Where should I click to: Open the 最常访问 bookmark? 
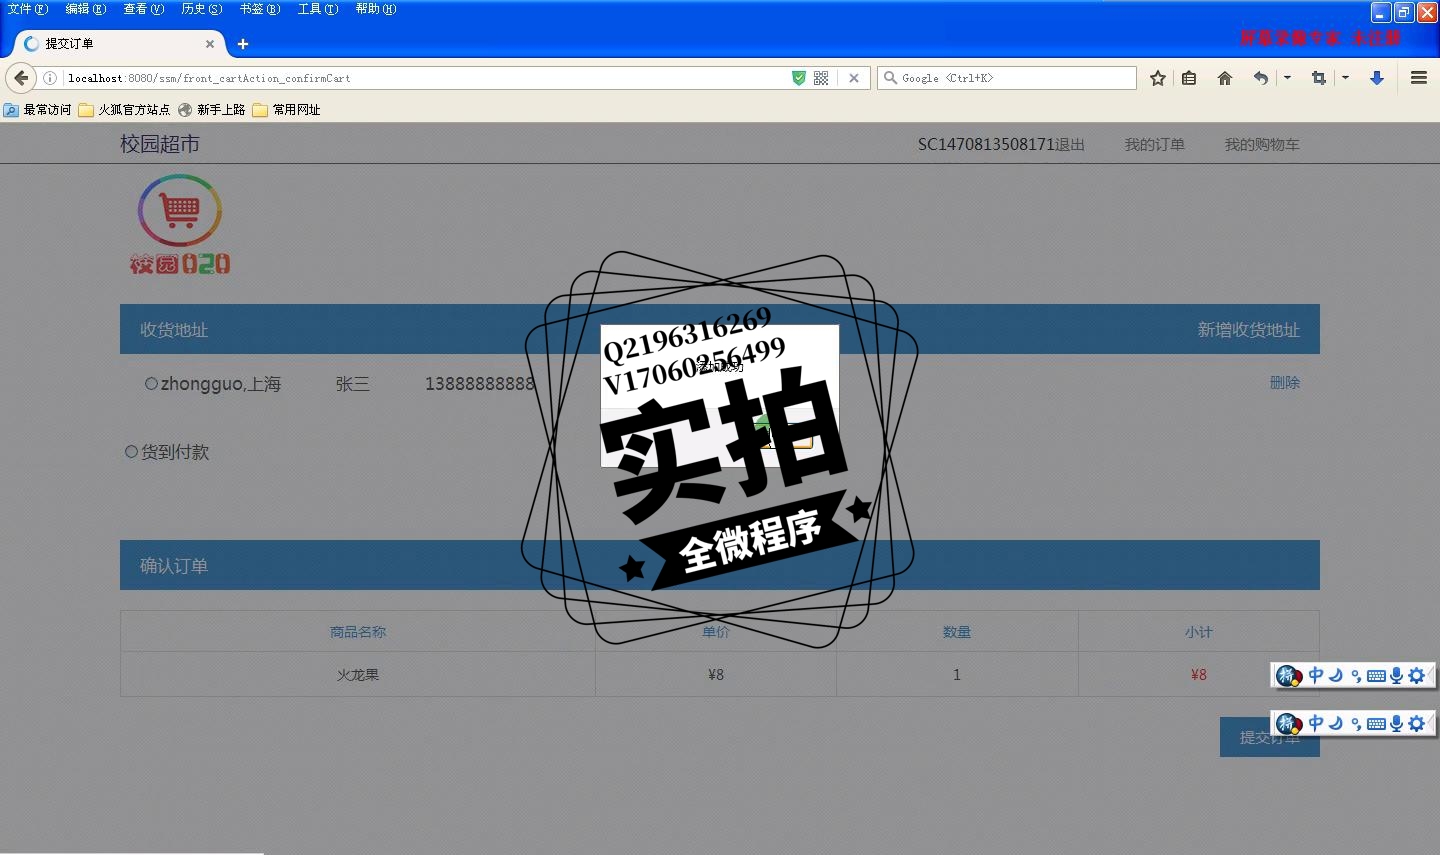pos(38,110)
